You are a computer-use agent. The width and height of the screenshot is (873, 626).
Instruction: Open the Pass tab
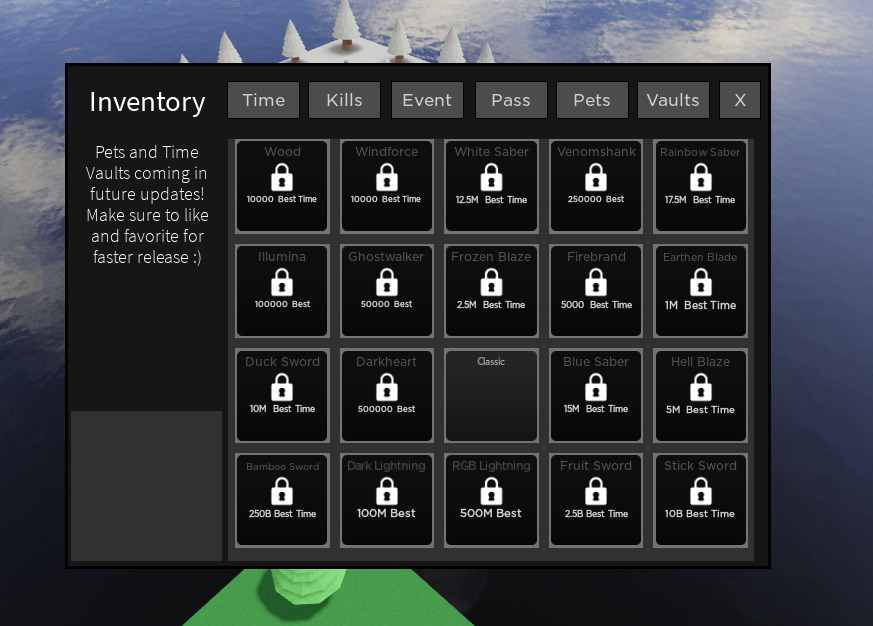pos(511,100)
